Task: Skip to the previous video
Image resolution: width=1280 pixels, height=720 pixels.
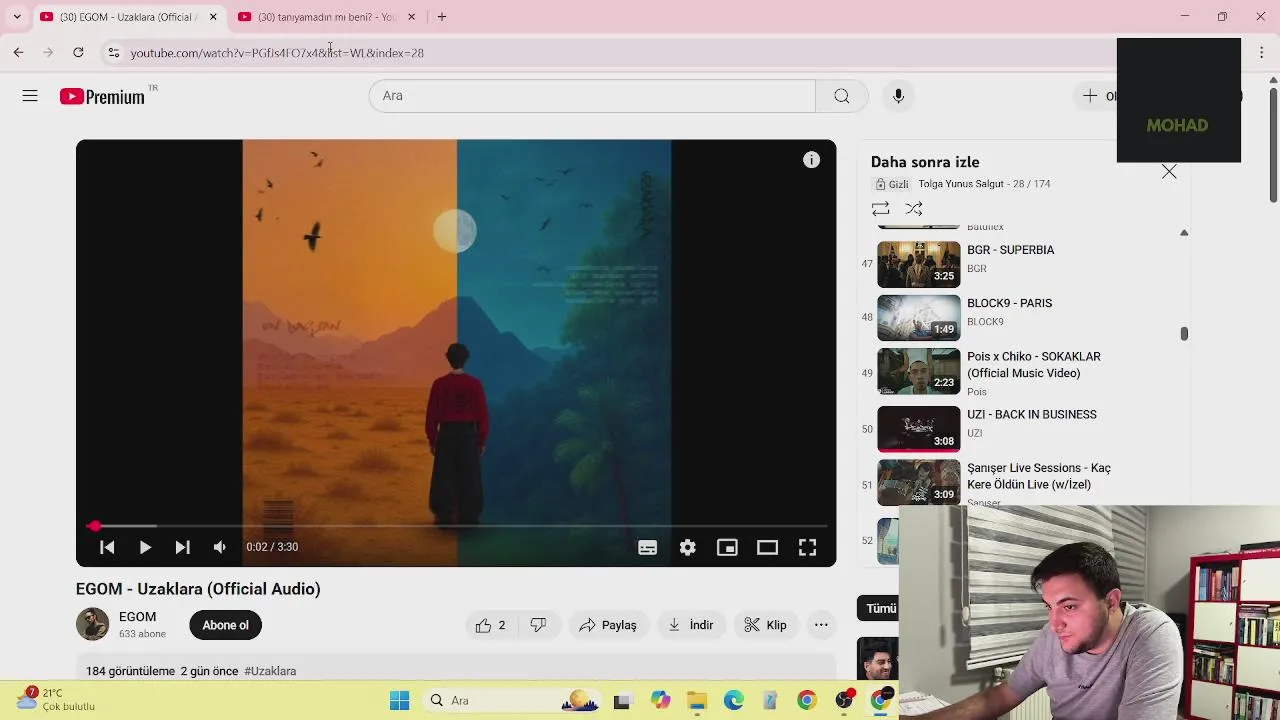Action: tap(107, 547)
